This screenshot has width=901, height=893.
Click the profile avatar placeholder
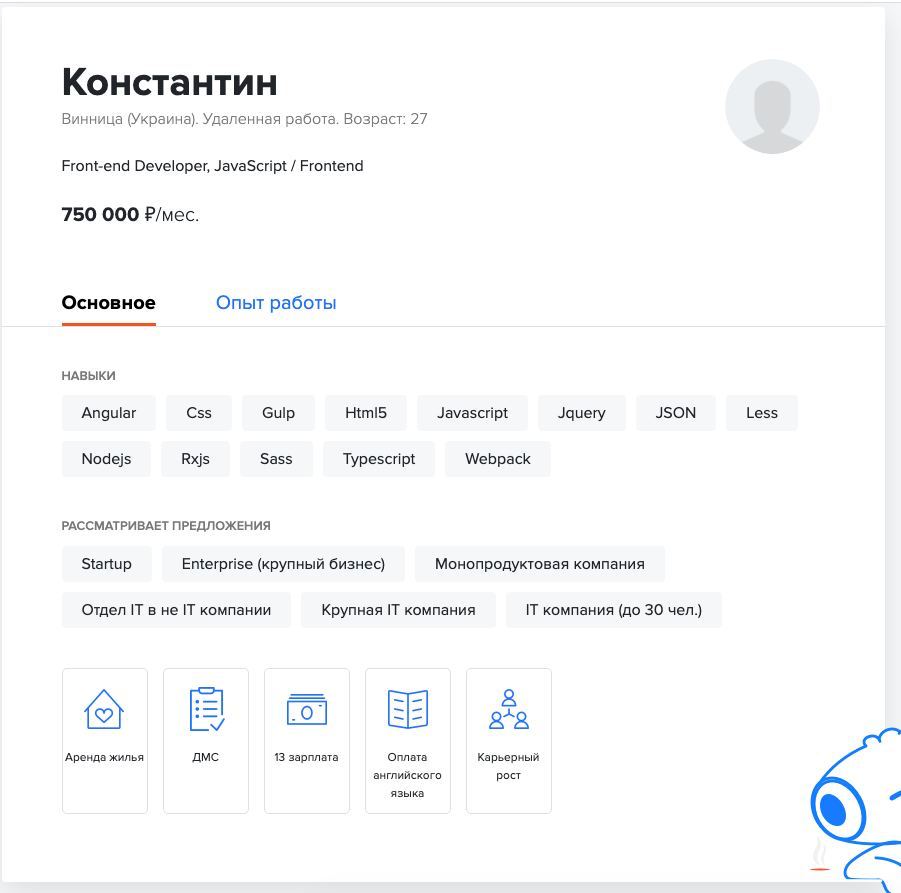pos(772,106)
